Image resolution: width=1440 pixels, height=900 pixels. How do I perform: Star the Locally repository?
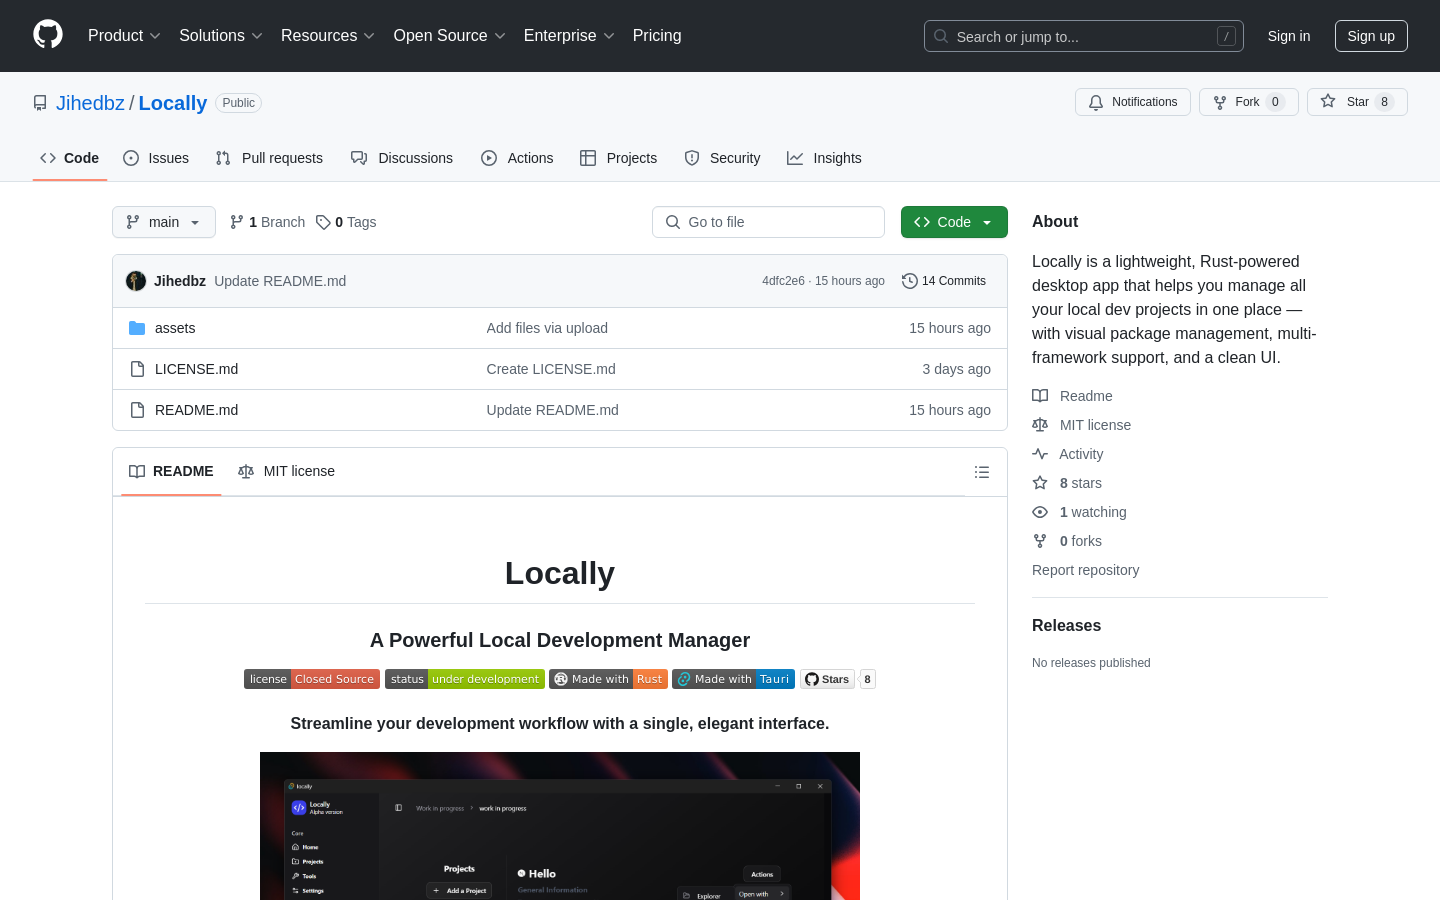1357,102
